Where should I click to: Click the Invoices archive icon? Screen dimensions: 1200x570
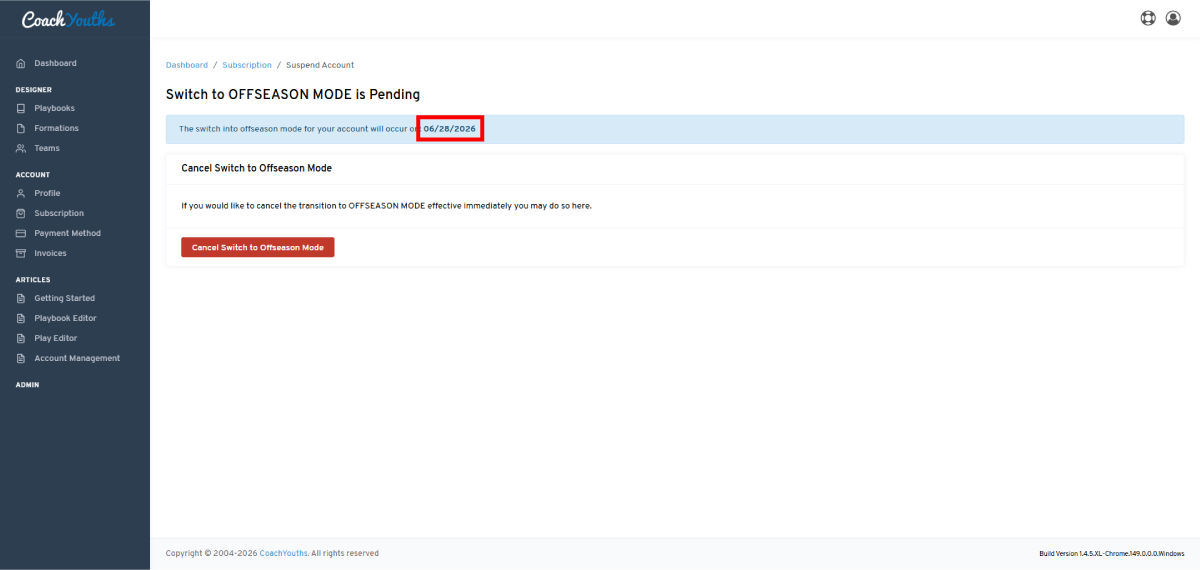pos(21,253)
